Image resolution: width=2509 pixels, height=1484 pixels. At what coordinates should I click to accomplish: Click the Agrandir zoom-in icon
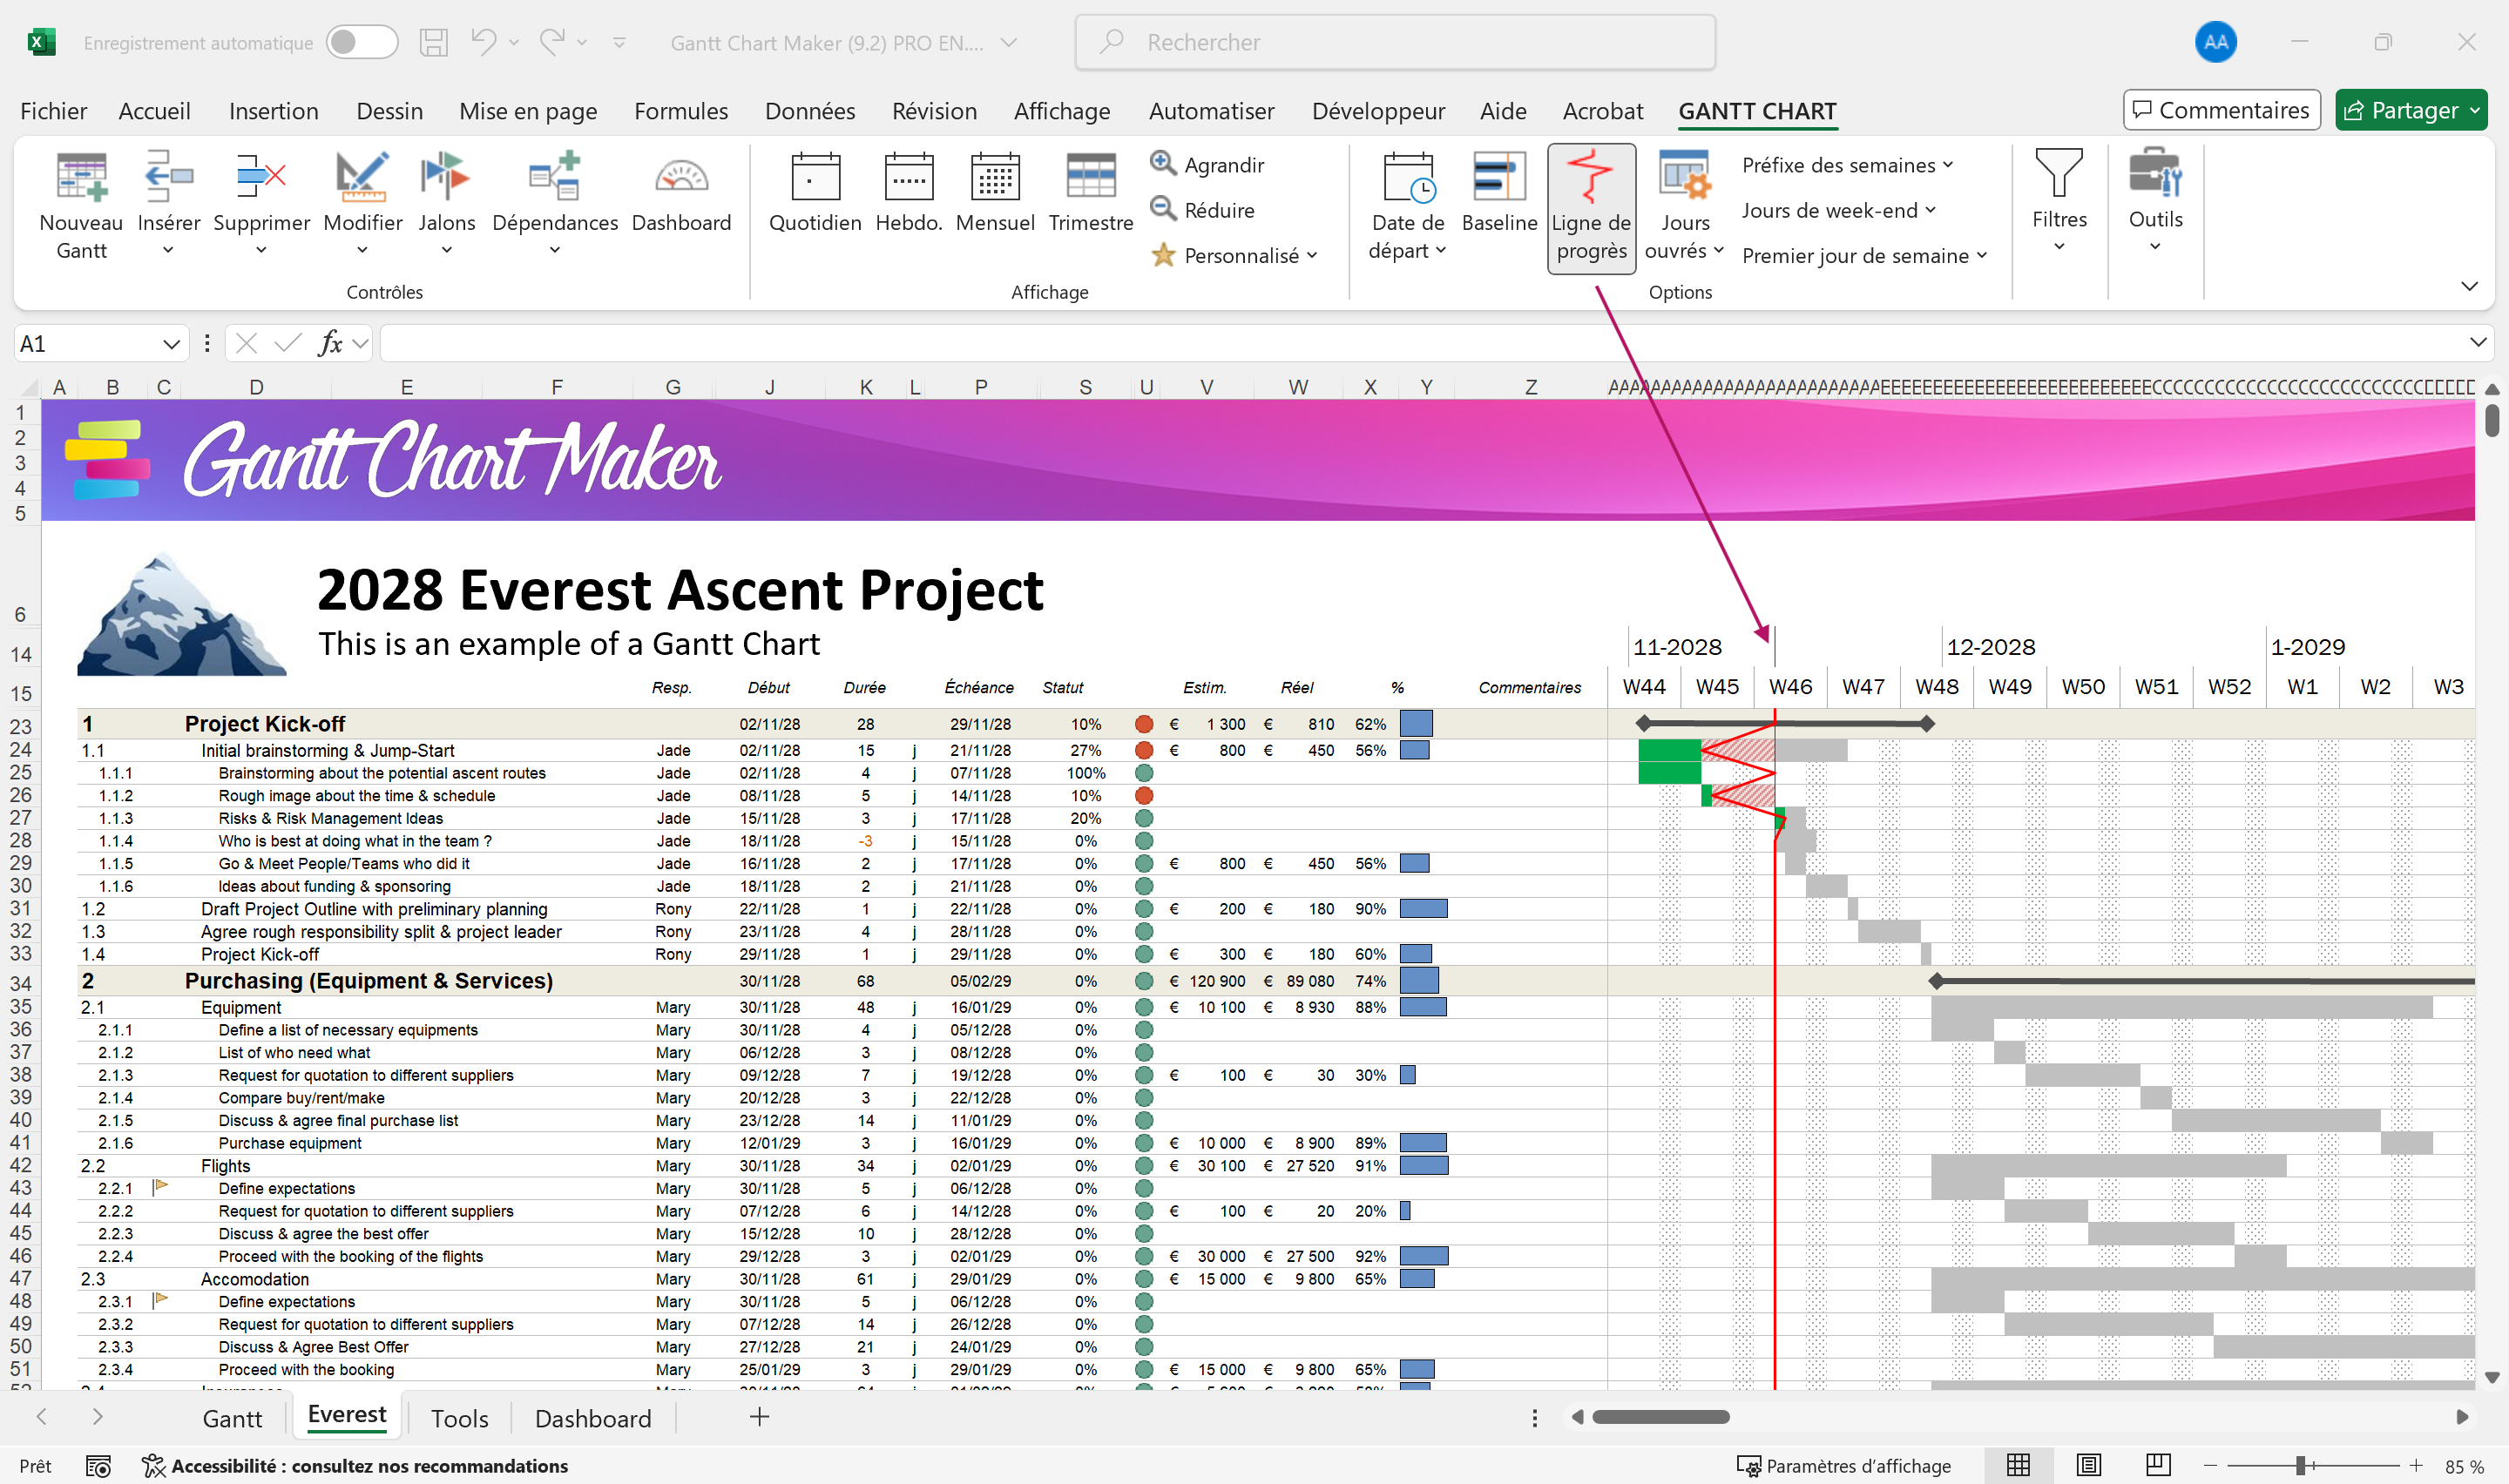tap(1162, 164)
